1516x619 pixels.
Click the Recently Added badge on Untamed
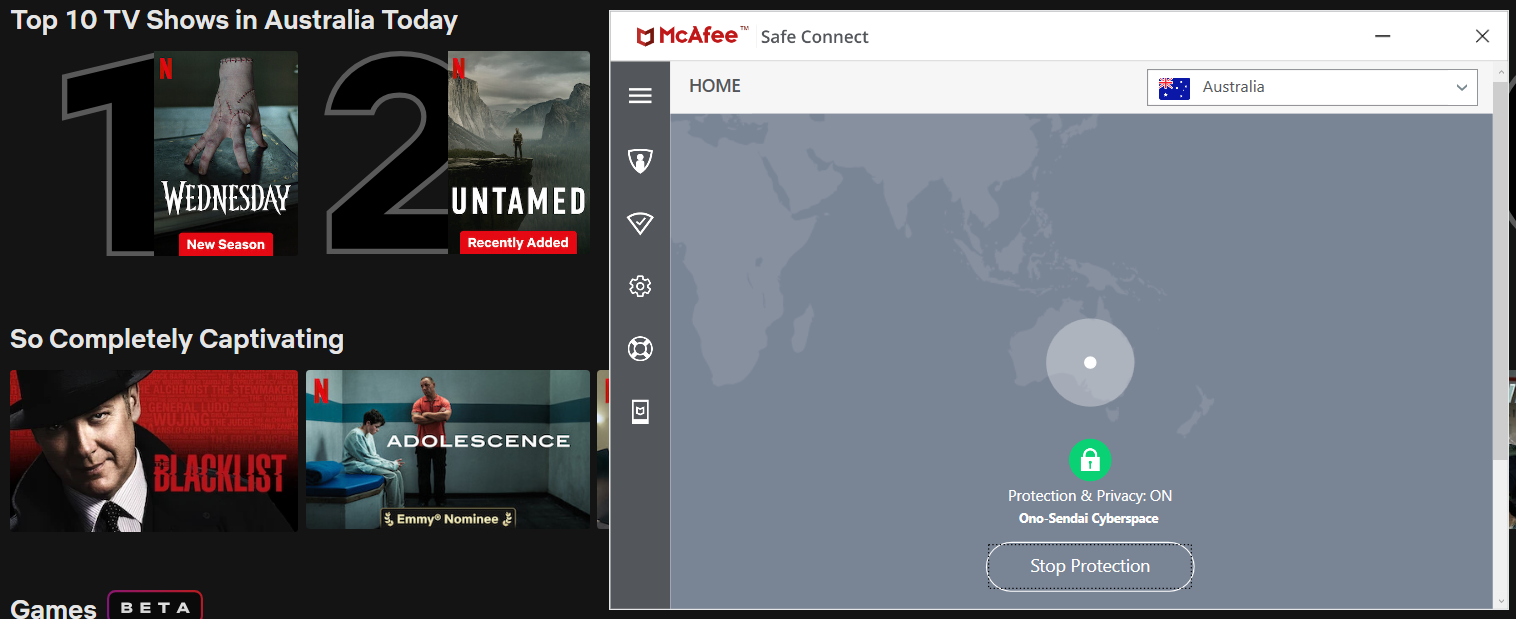tap(518, 242)
